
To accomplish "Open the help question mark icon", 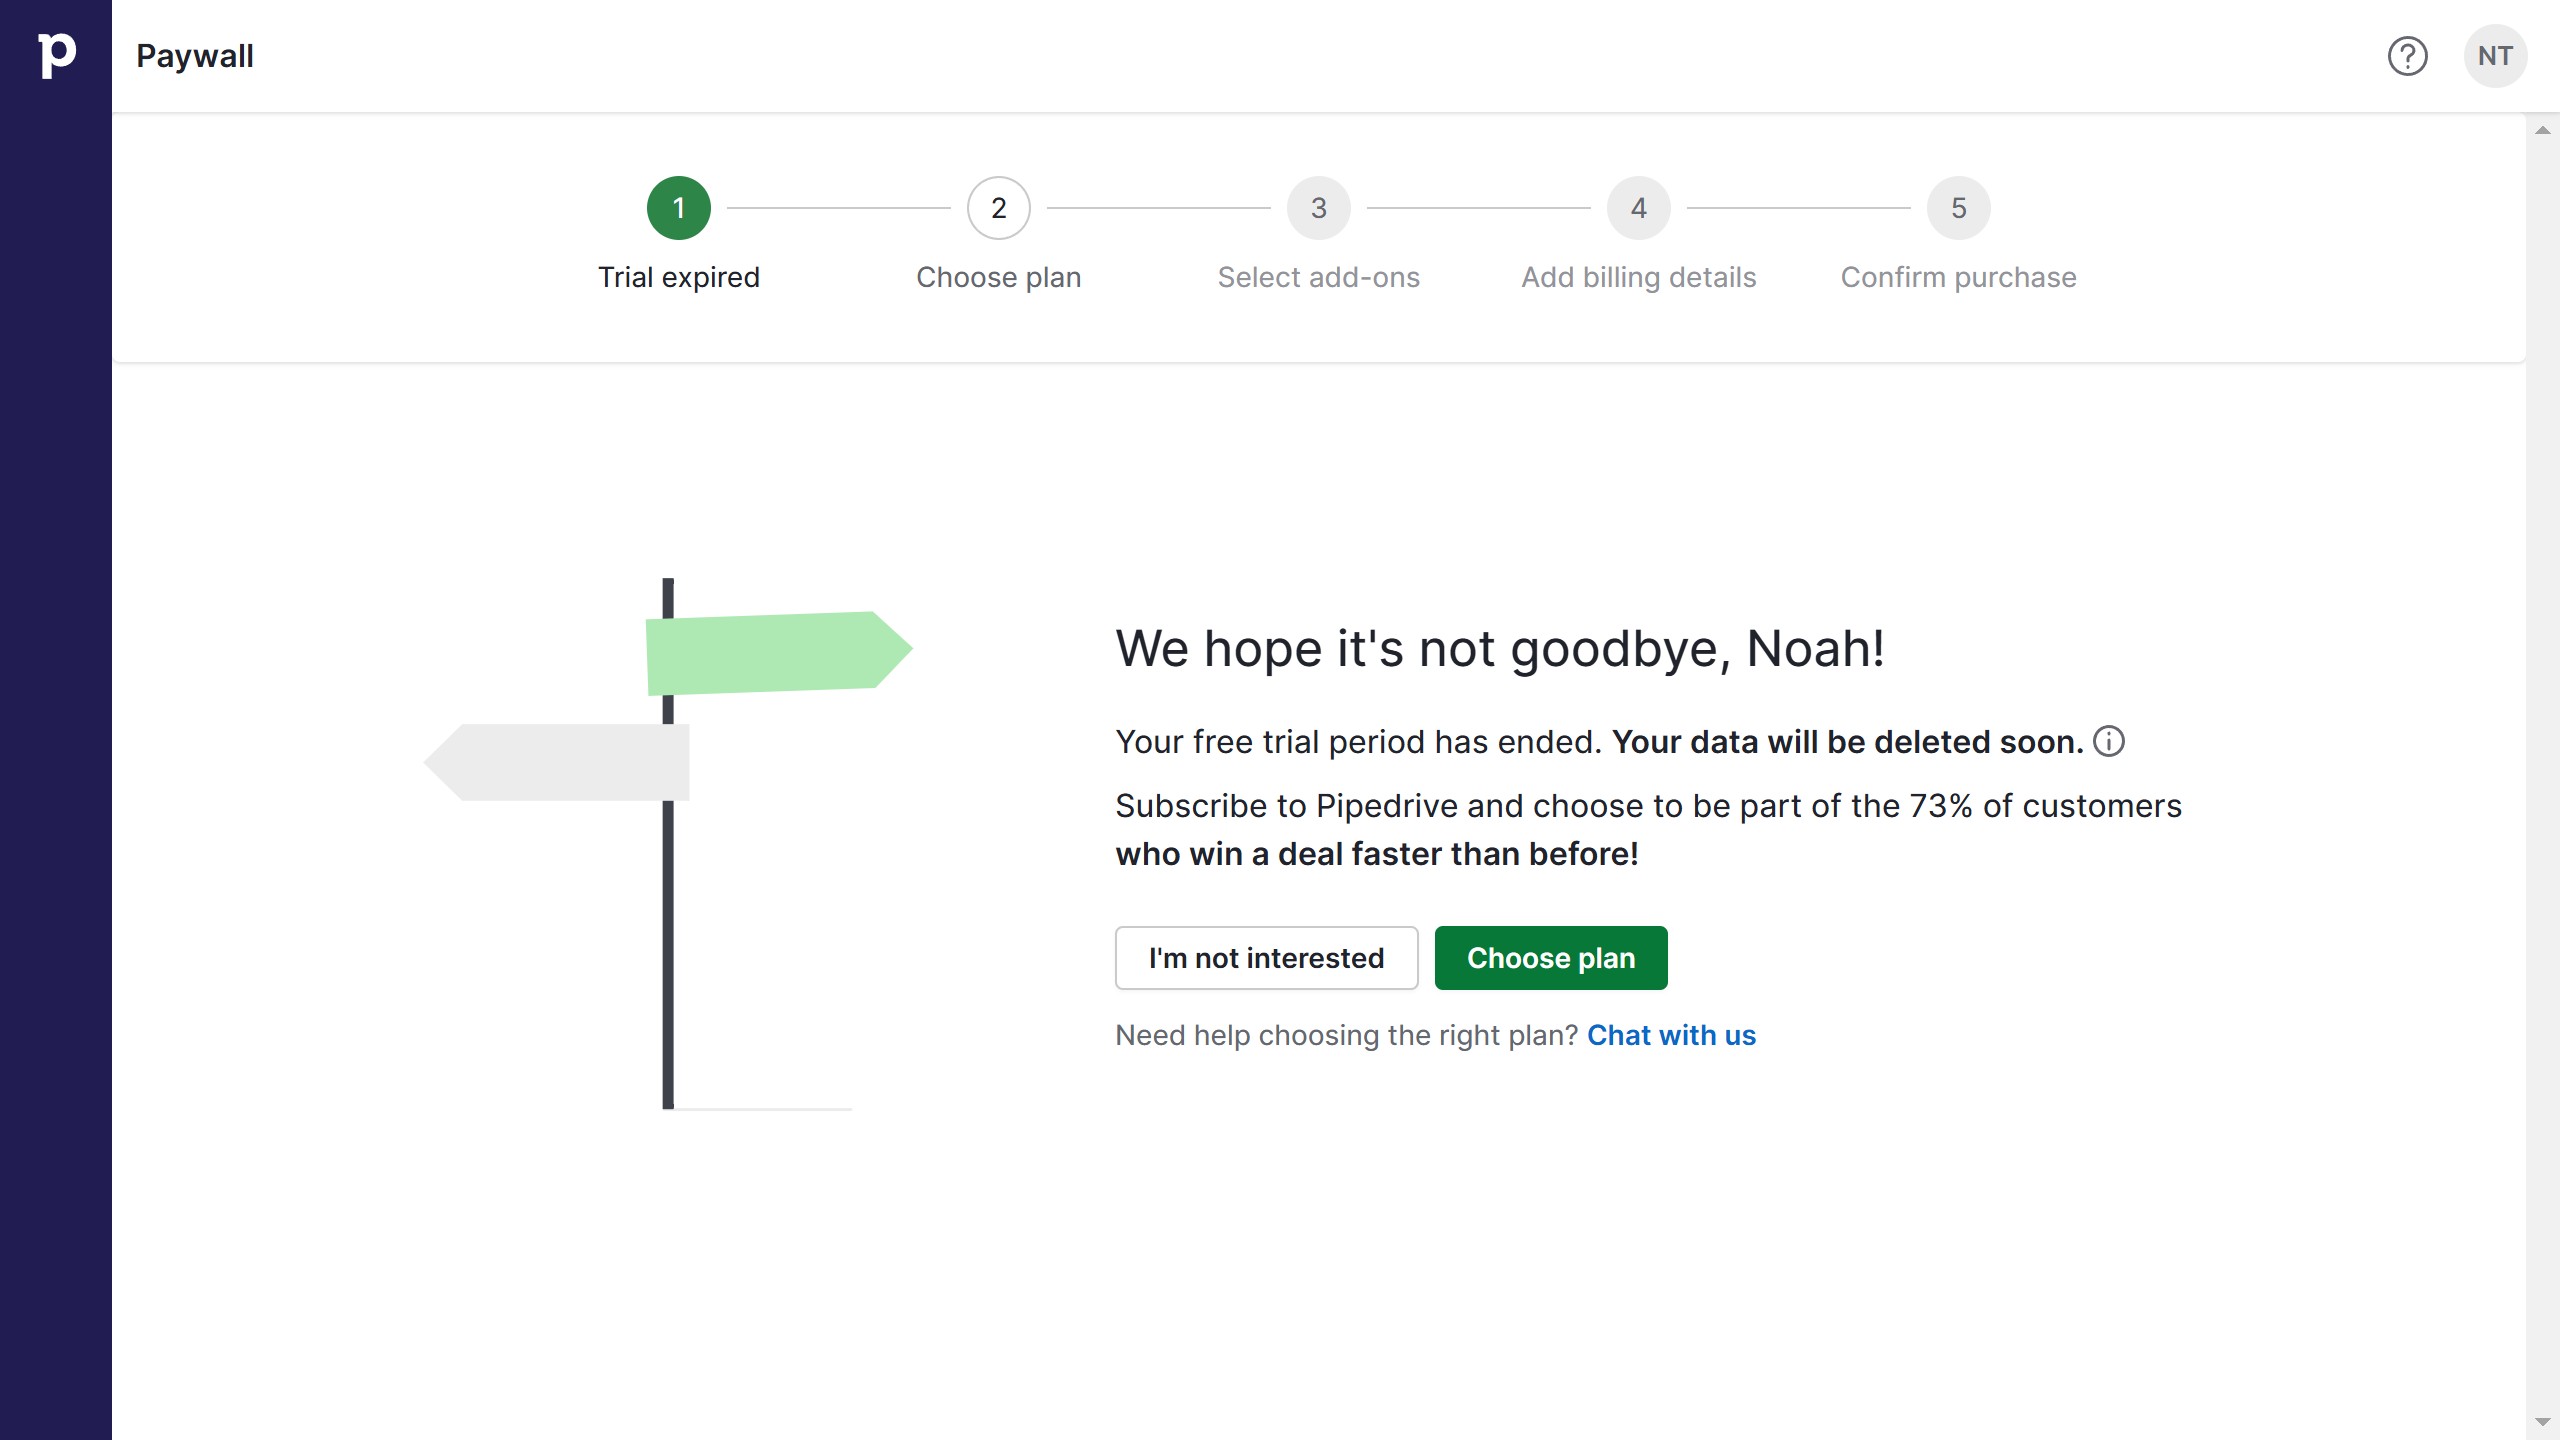I will click(x=2407, y=57).
